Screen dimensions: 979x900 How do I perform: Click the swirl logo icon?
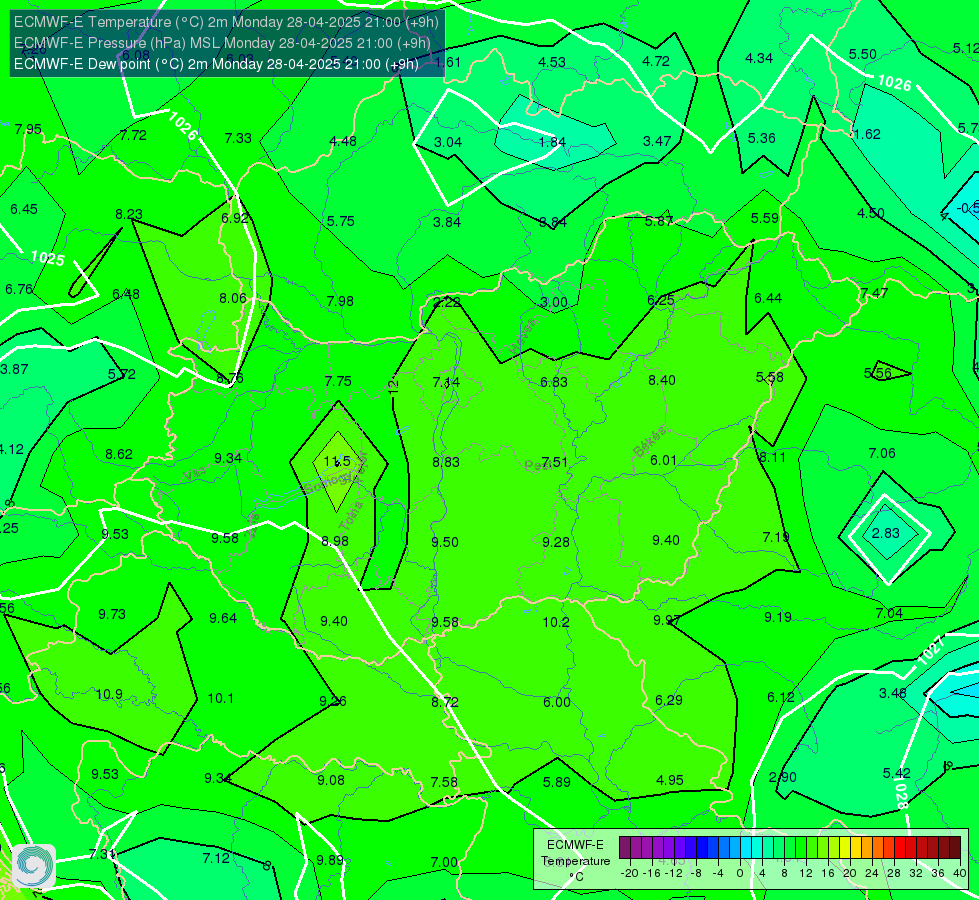click(x=34, y=866)
